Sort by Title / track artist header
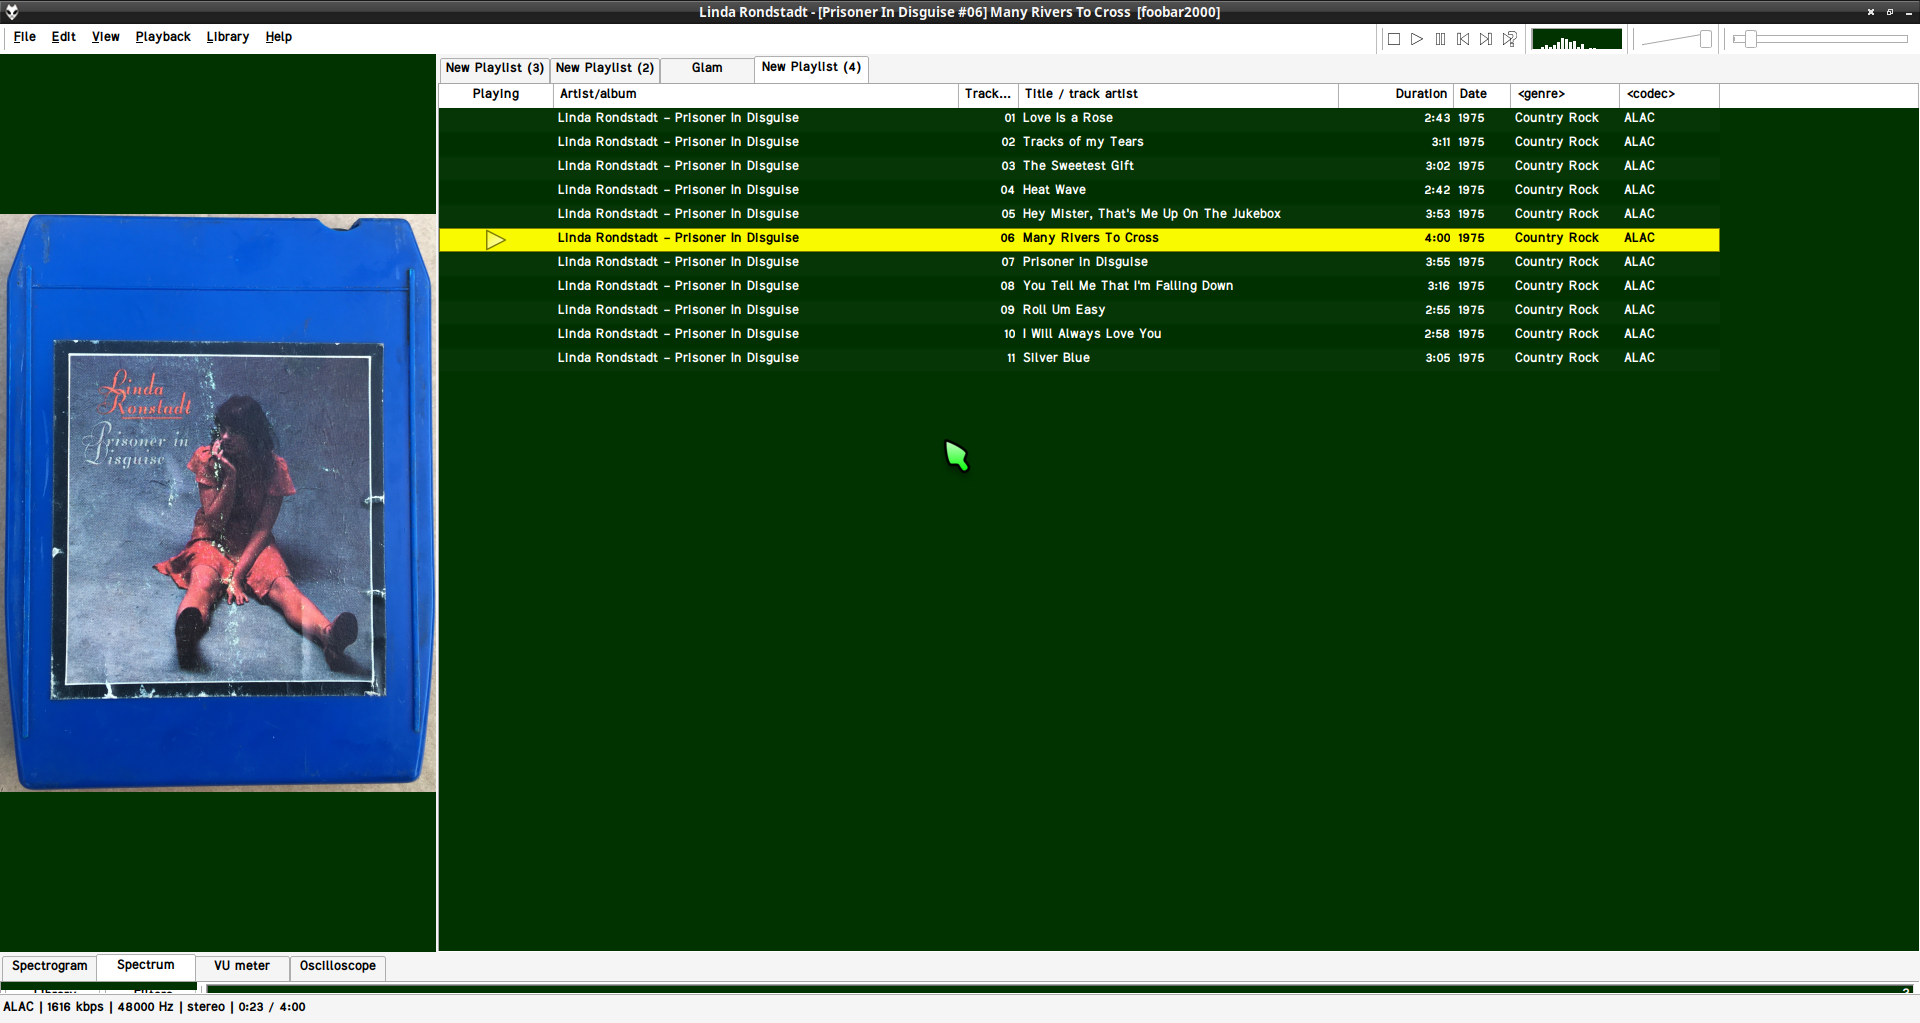 pyautogui.click(x=1178, y=94)
